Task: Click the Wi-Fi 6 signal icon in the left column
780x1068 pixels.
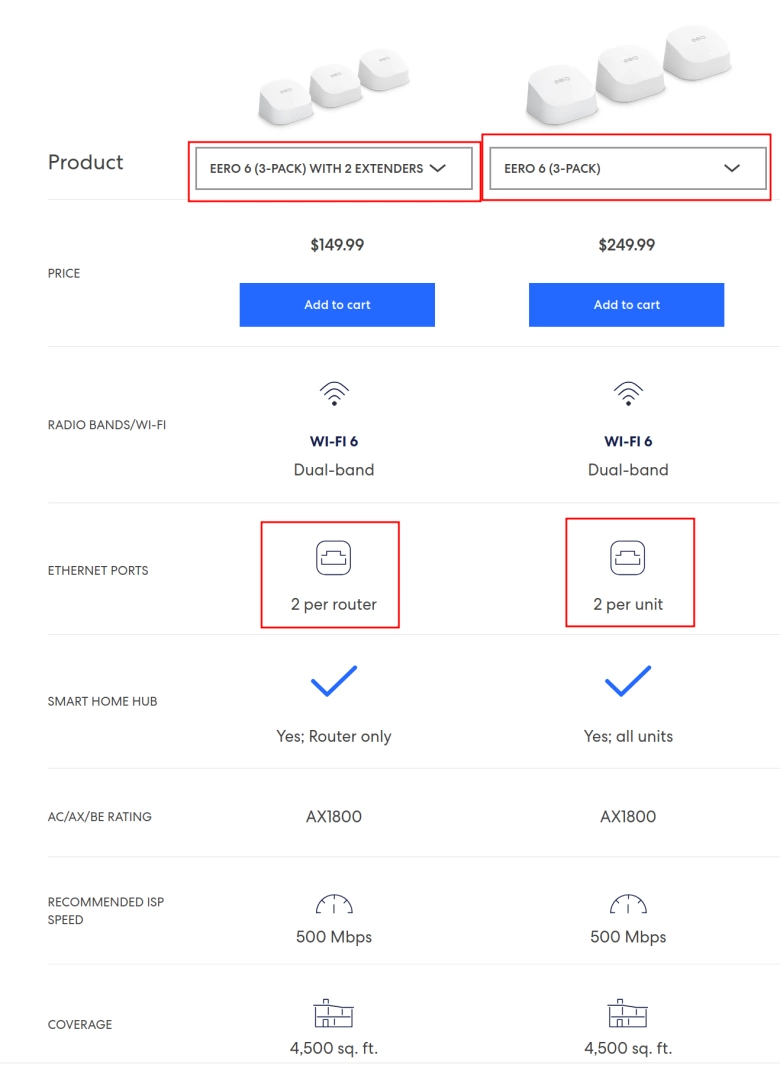Action: click(x=335, y=392)
